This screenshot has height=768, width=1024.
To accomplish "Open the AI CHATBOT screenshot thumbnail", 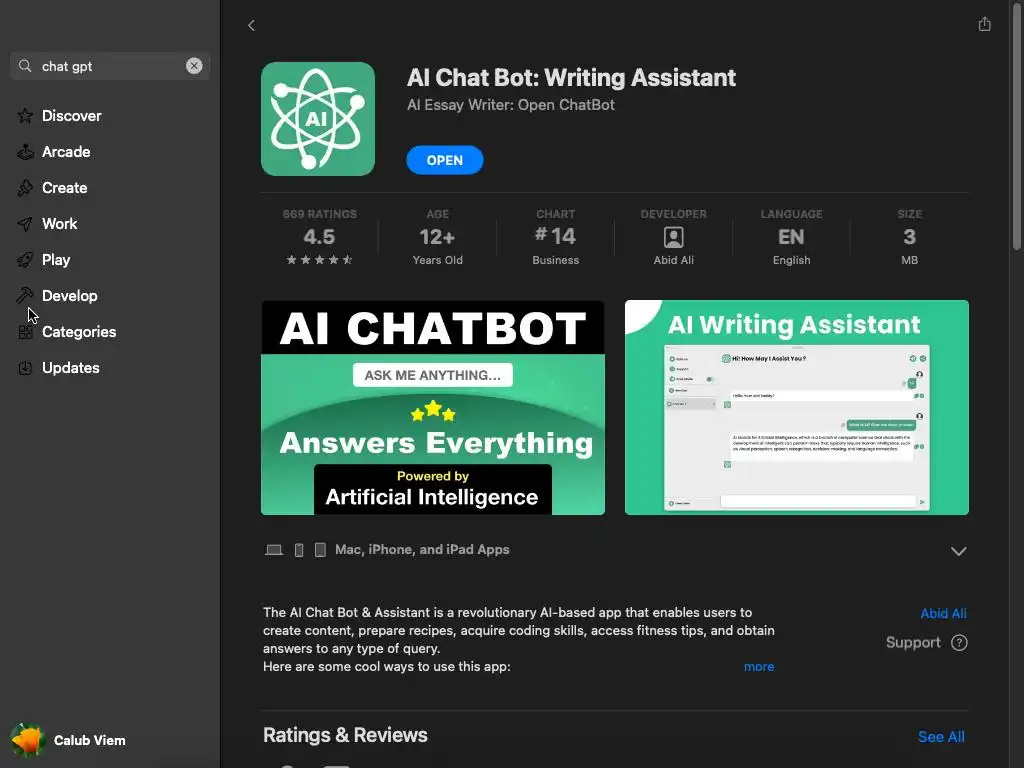I will coord(433,408).
